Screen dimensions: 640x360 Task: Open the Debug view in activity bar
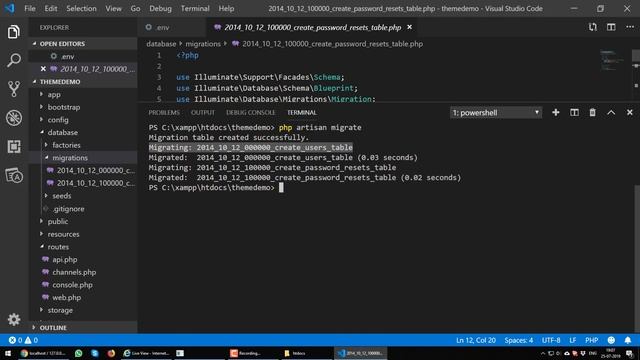[13, 118]
